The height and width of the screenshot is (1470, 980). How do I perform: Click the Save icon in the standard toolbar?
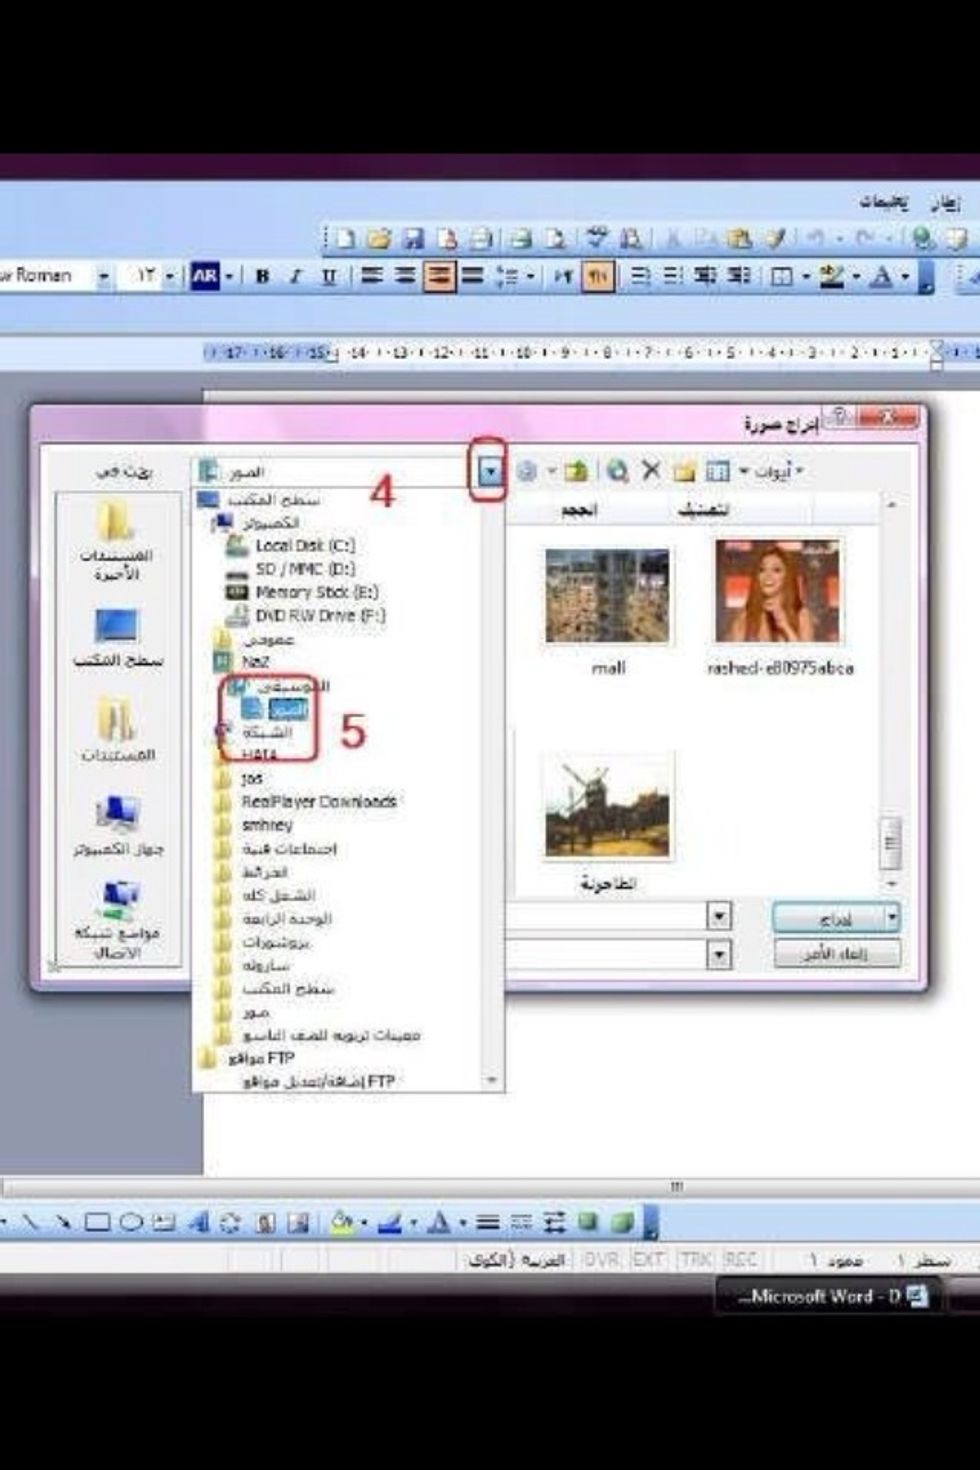(x=412, y=239)
